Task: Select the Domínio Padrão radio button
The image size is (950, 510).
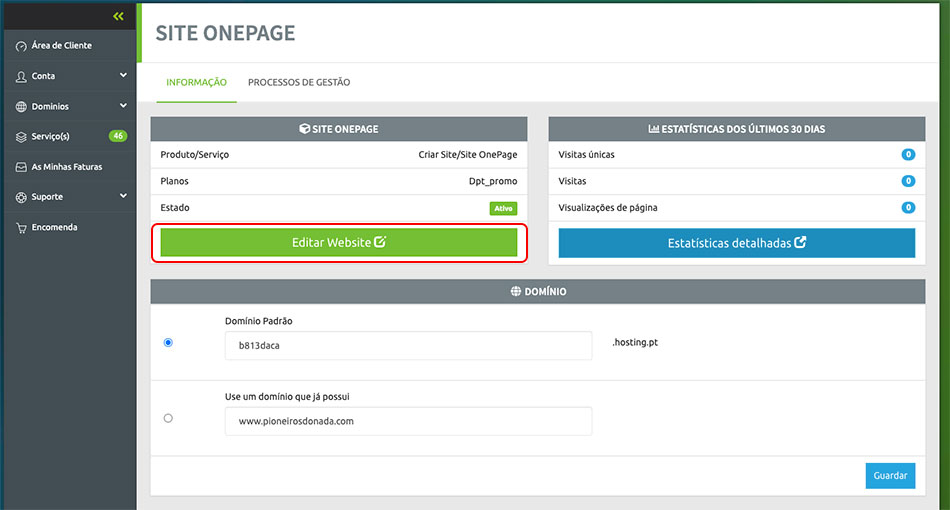Action: click(168, 343)
